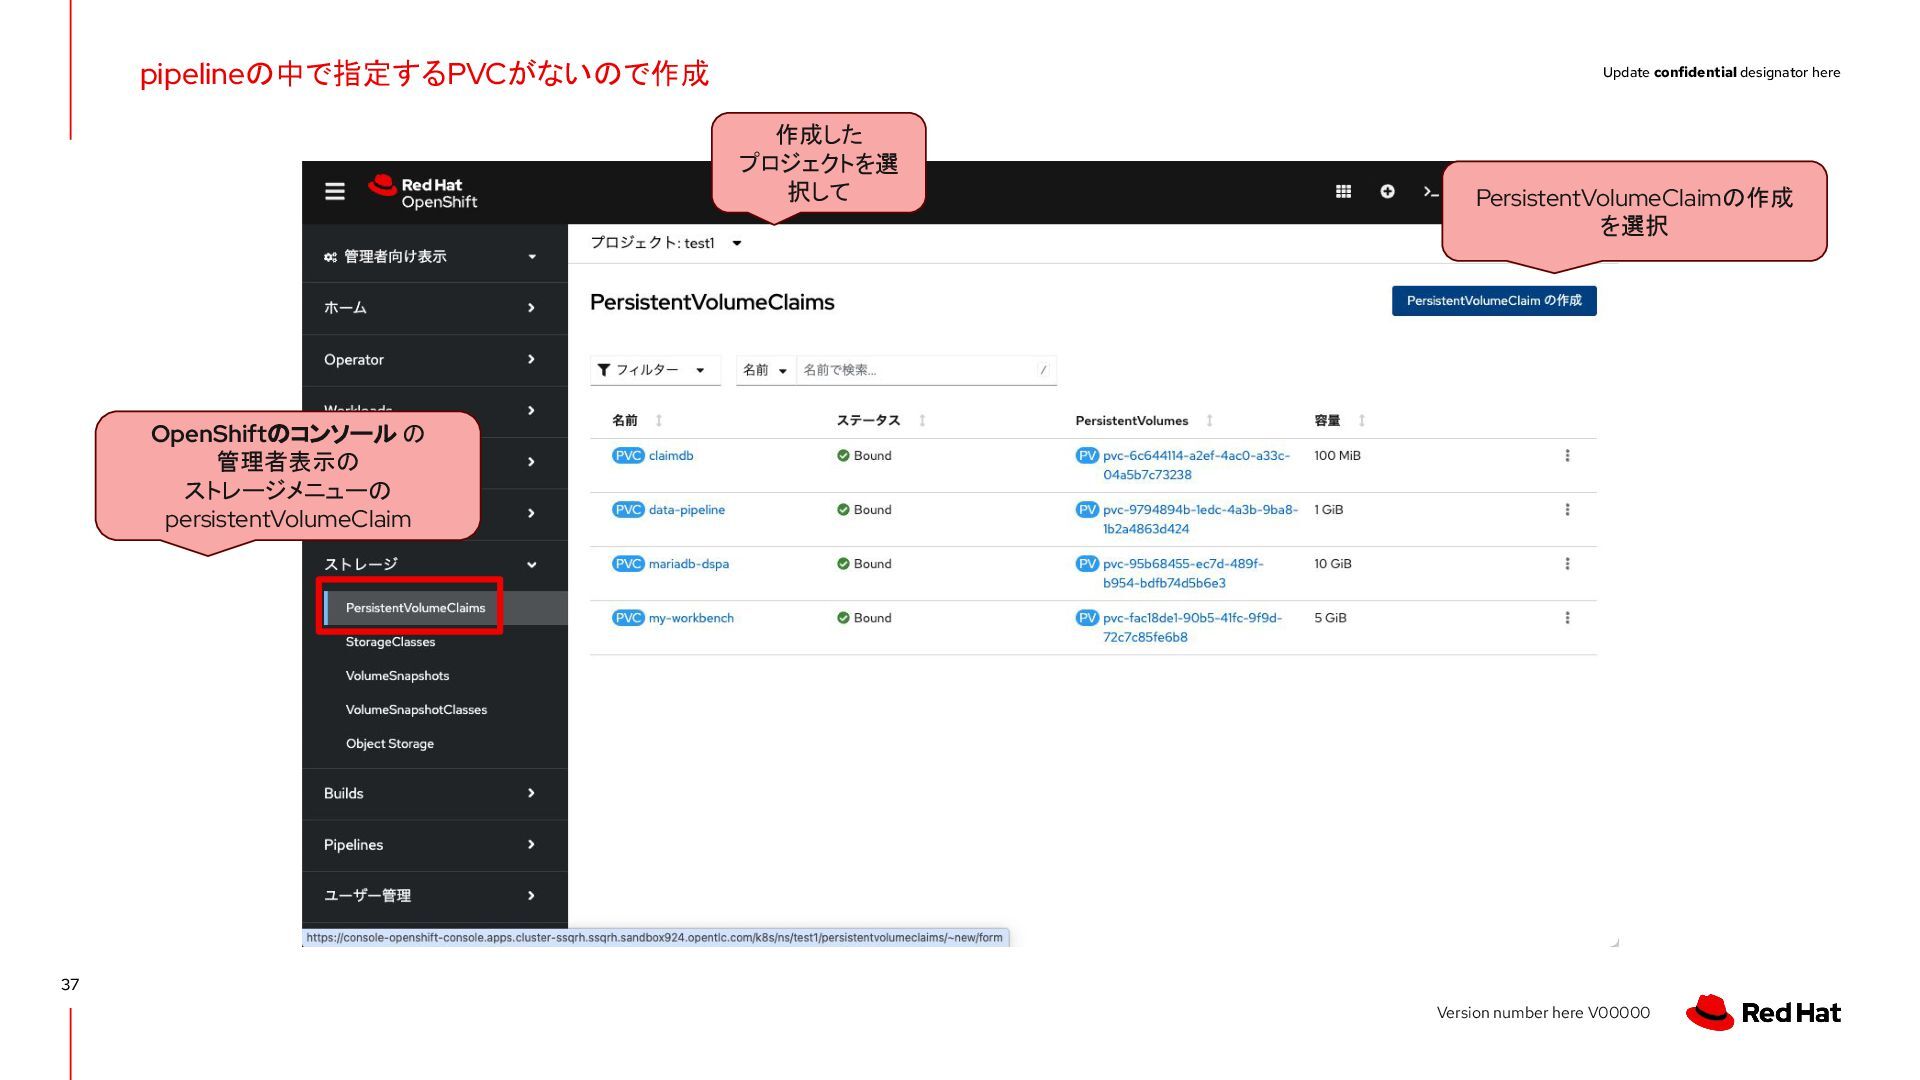Open the 管理者向け表示 perspective switcher
Viewport: 1920px width, 1080px height.
(434, 257)
